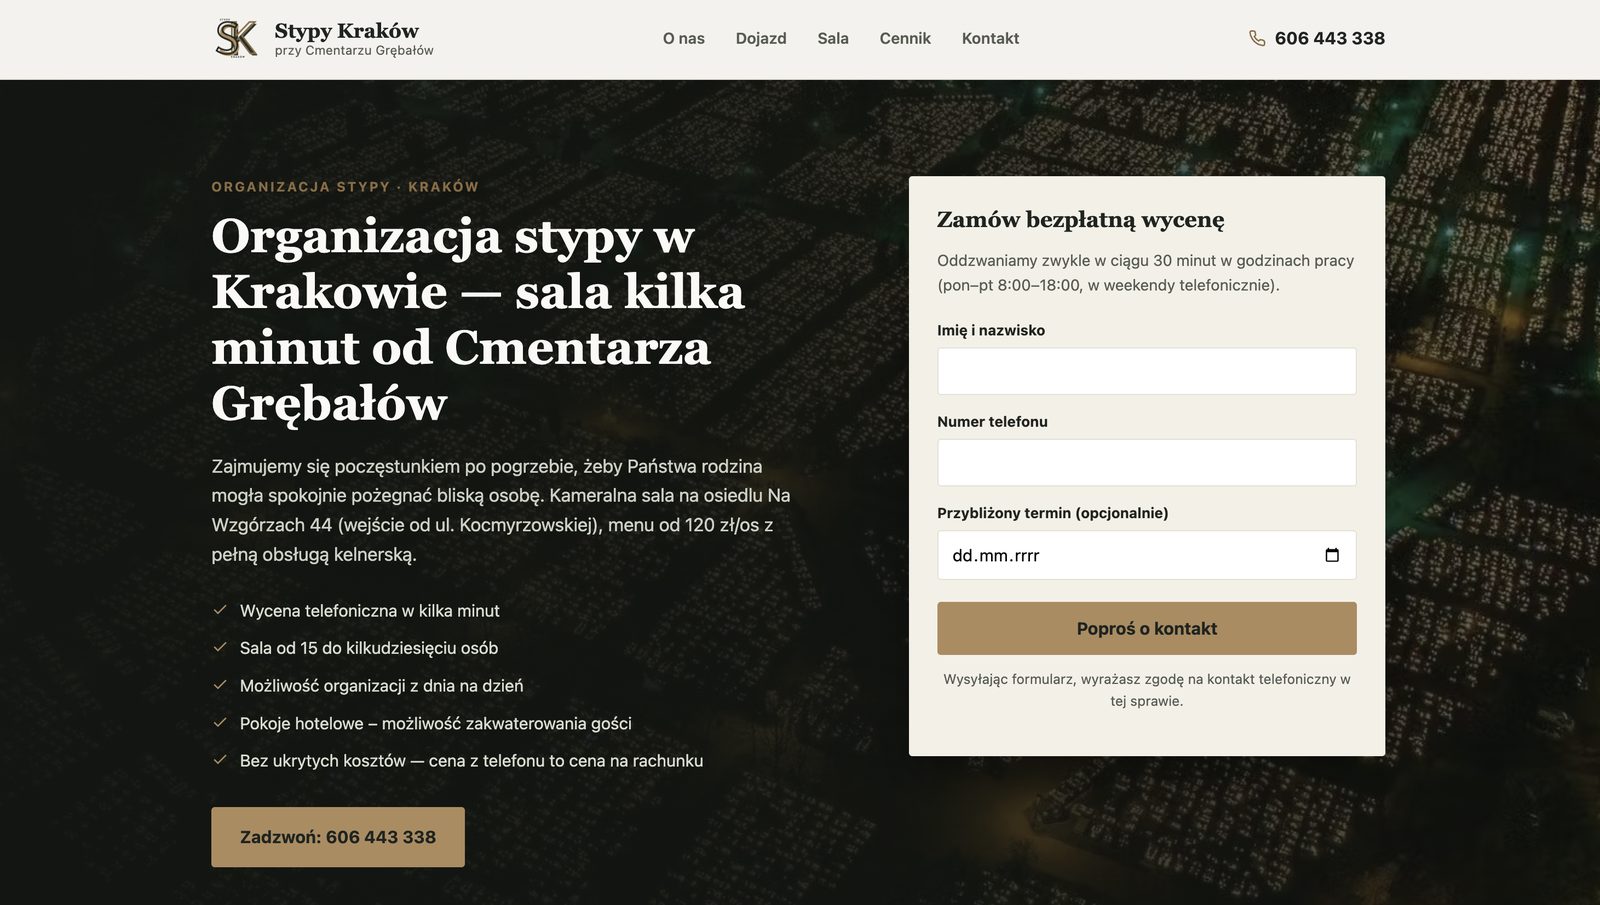Click checkmark icon beside Bez ukrytych kosztów

point(220,760)
